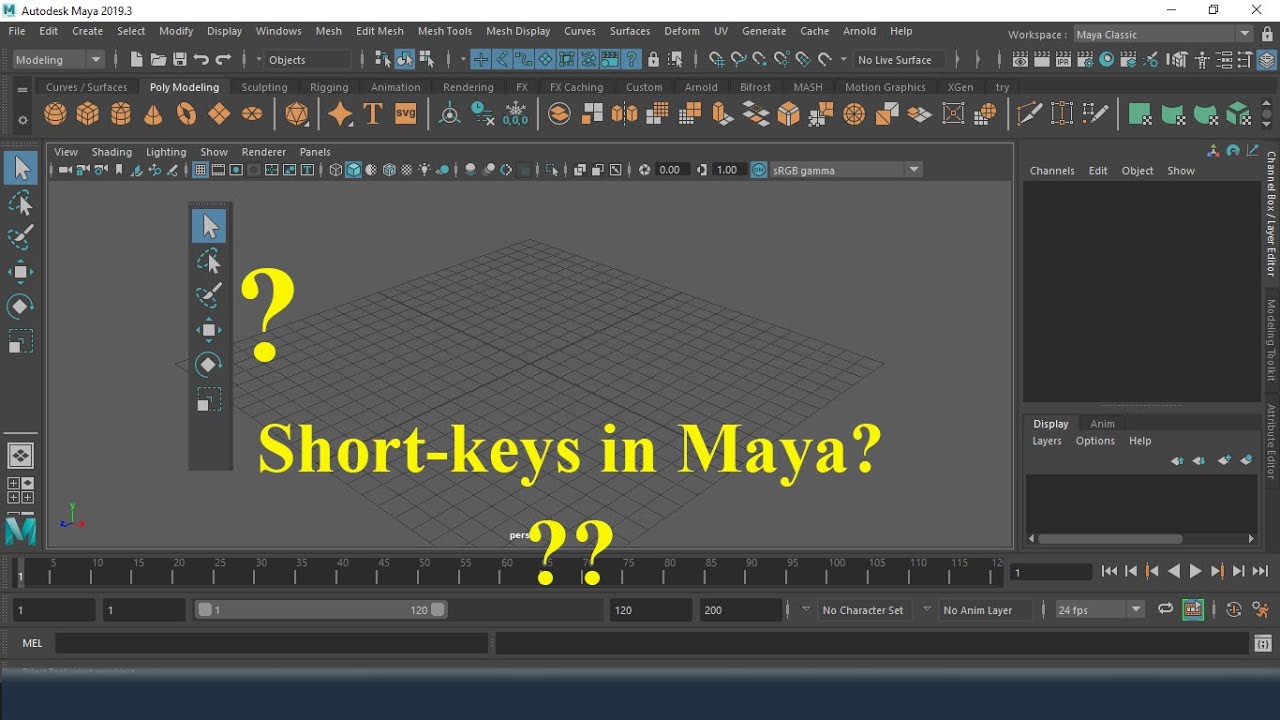This screenshot has height=720, width=1280.
Task: Click the SVG import shelf icon
Action: click(x=405, y=114)
